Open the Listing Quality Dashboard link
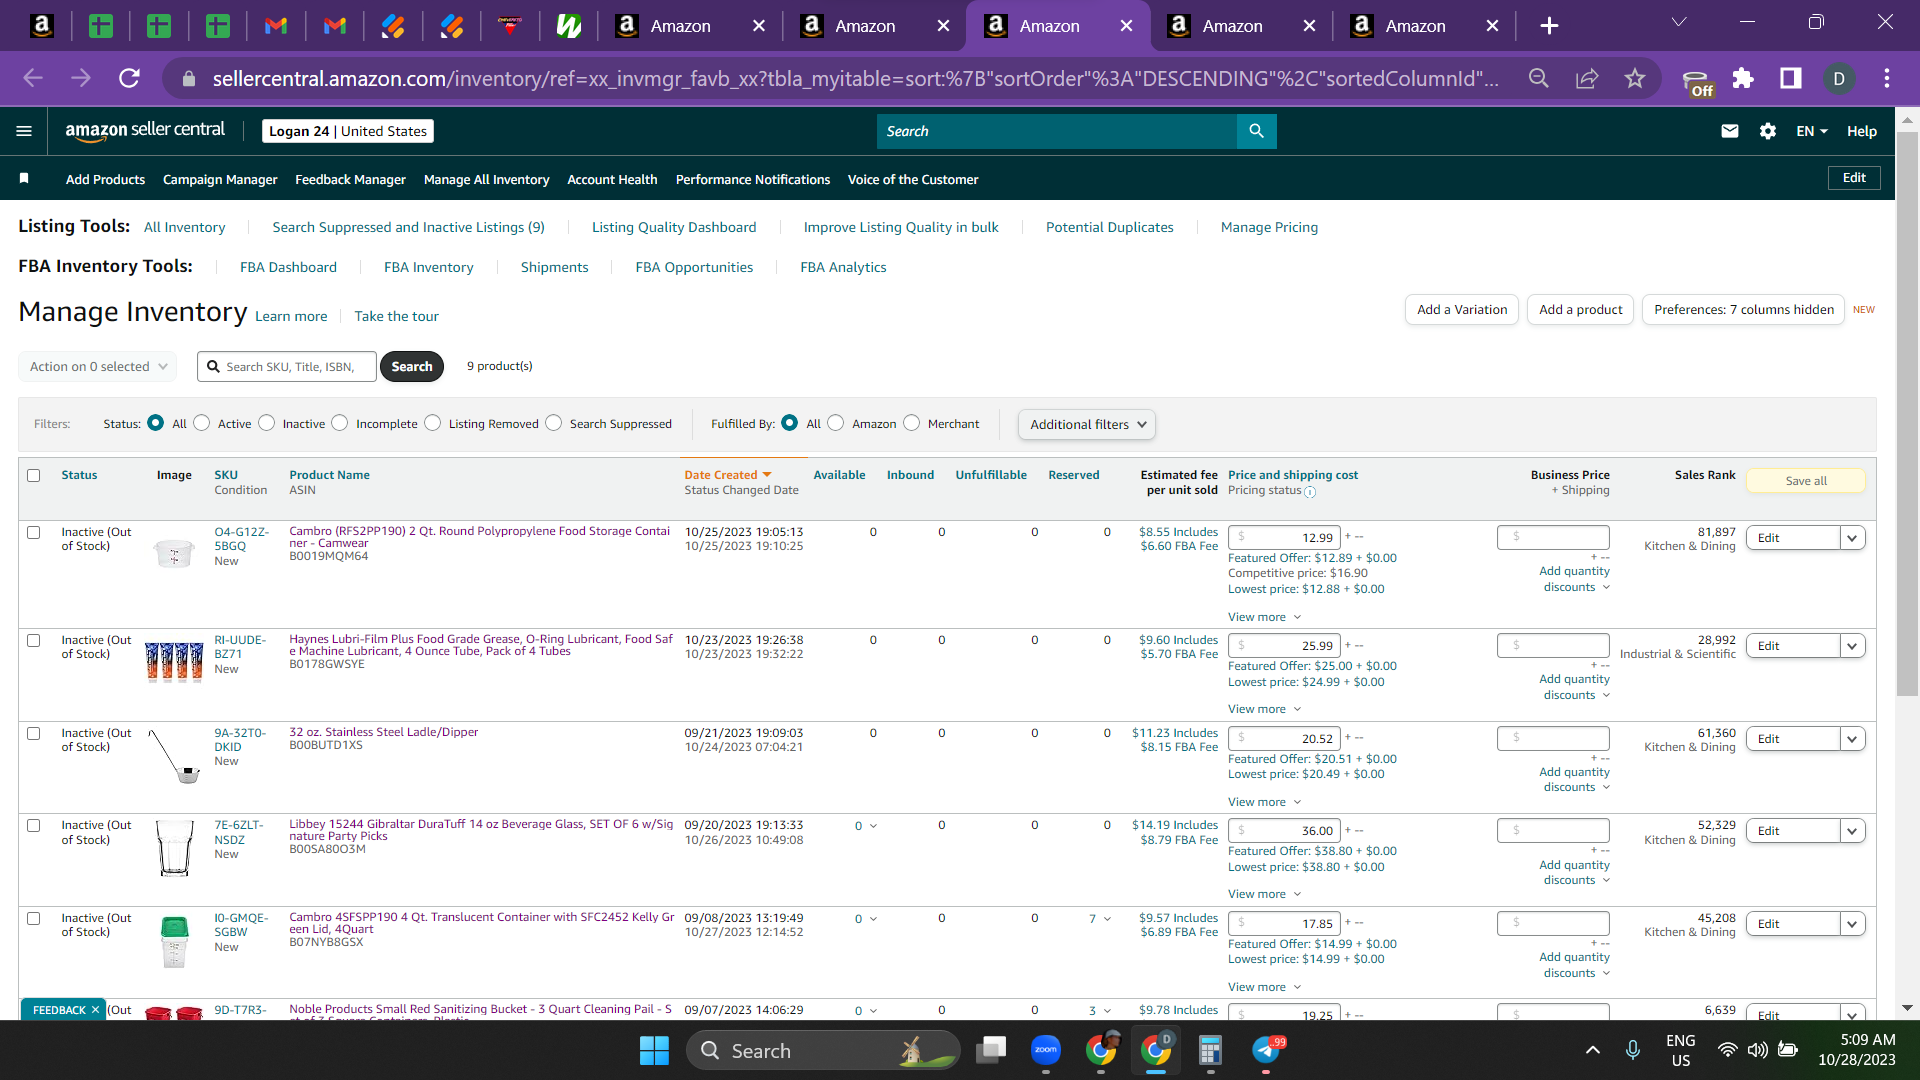 pos(674,227)
